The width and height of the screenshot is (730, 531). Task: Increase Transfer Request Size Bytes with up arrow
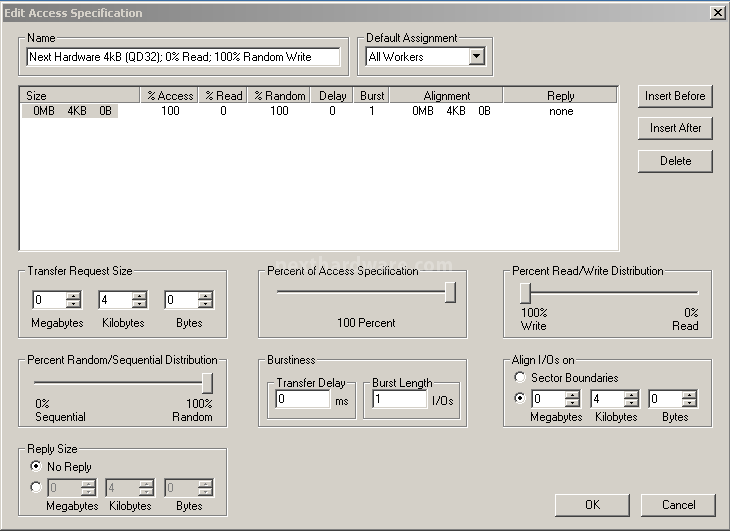[205, 296]
